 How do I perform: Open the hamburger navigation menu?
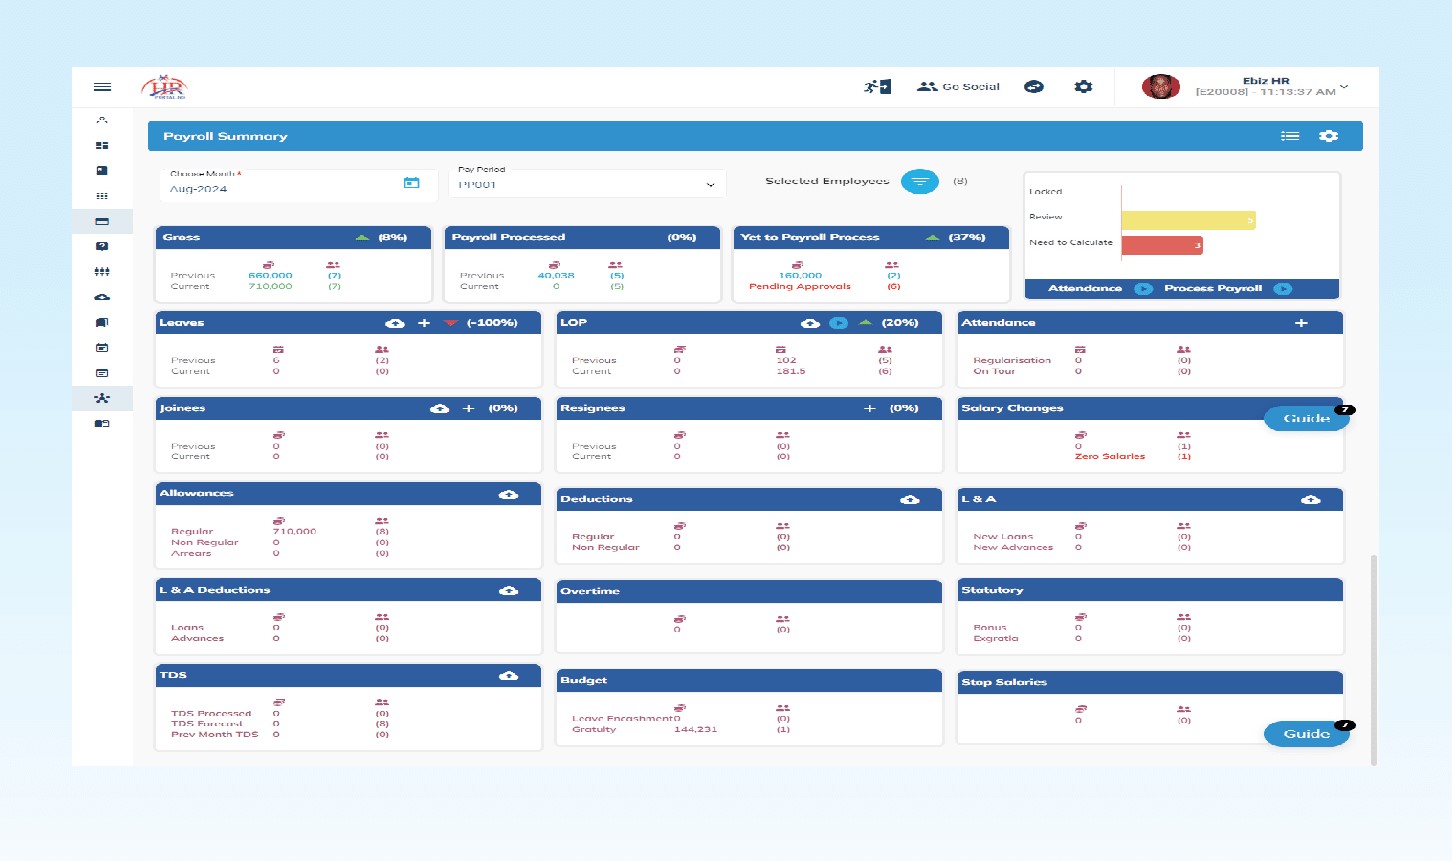(x=102, y=87)
